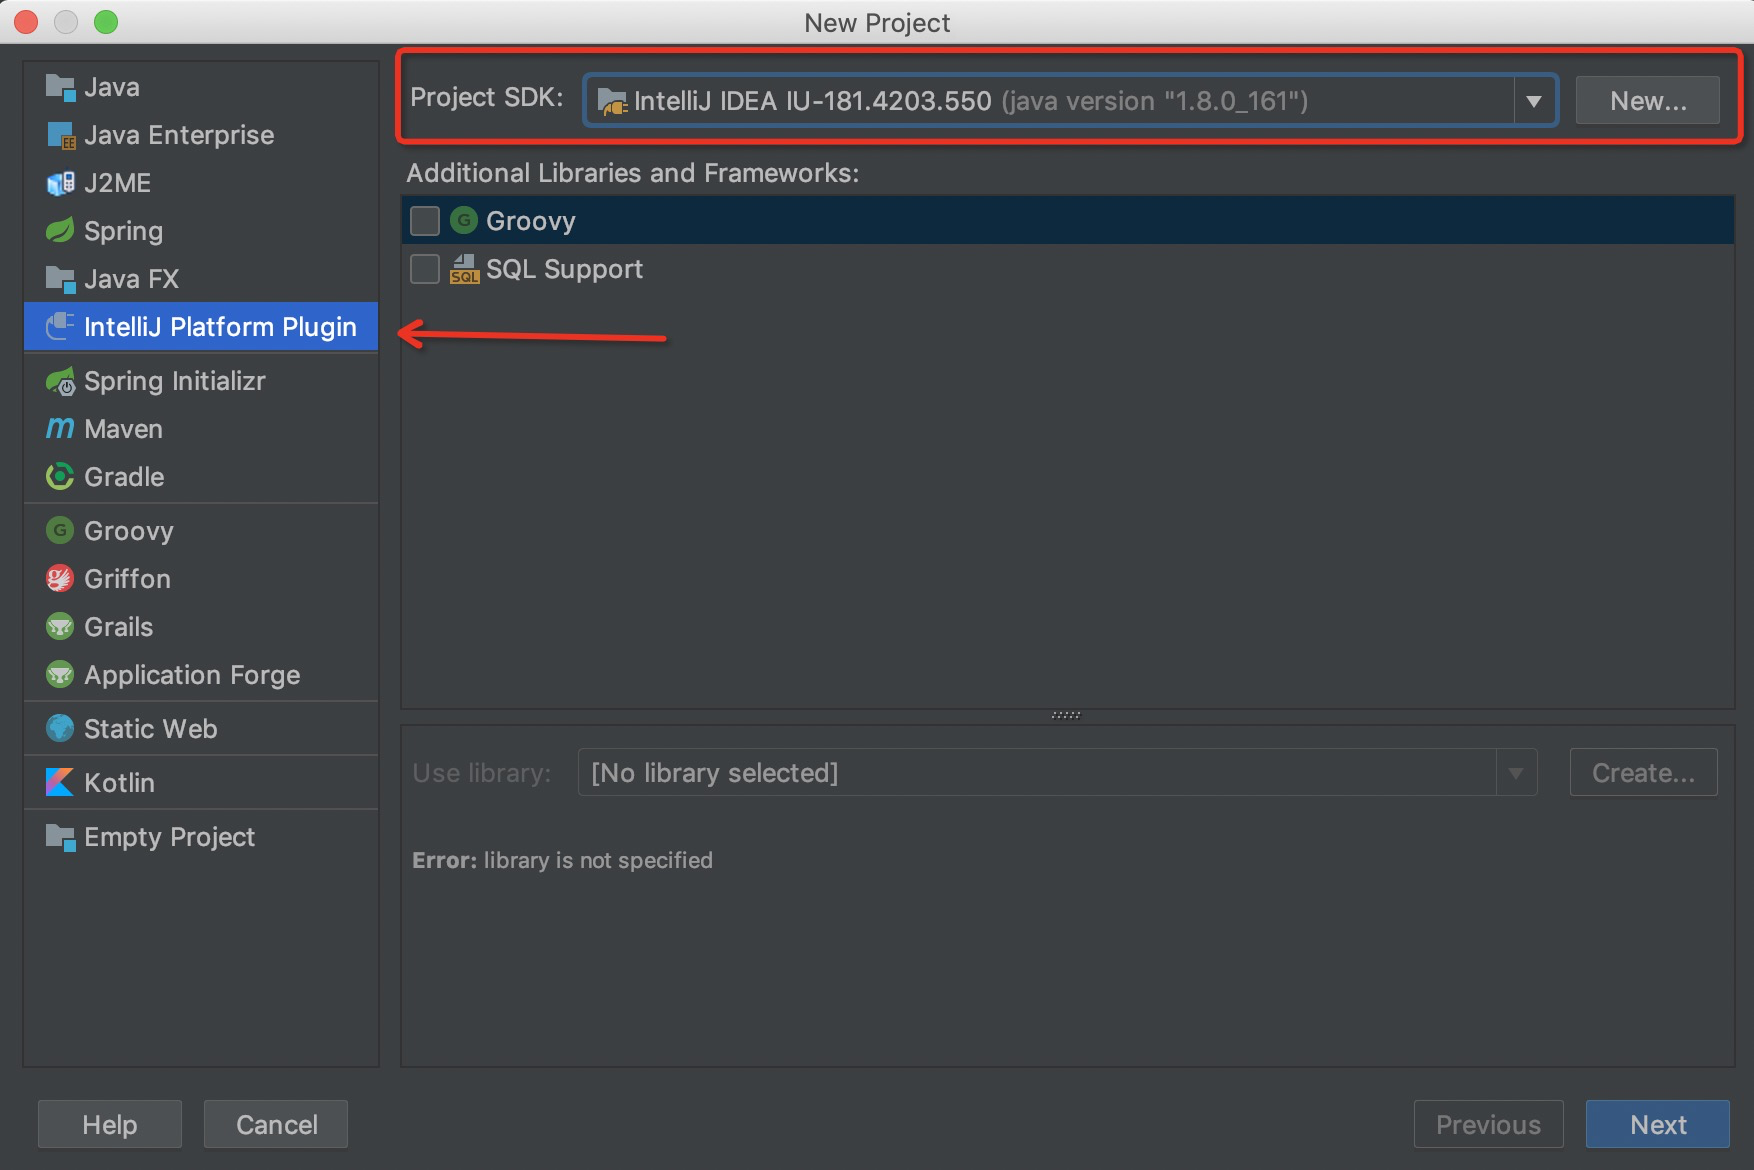Select the Groovy row in frameworks list
This screenshot has width=1754, height=1170.
(x=1067, y=221)
